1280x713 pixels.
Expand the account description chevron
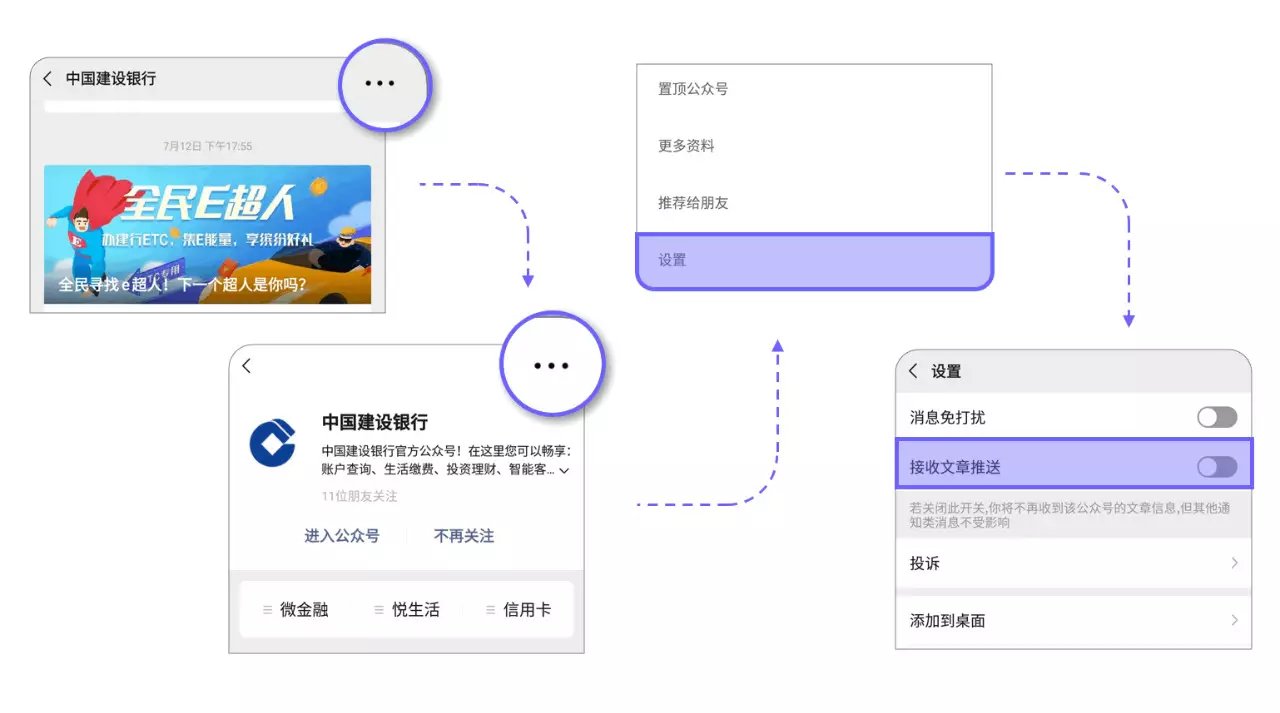point(564,470)
